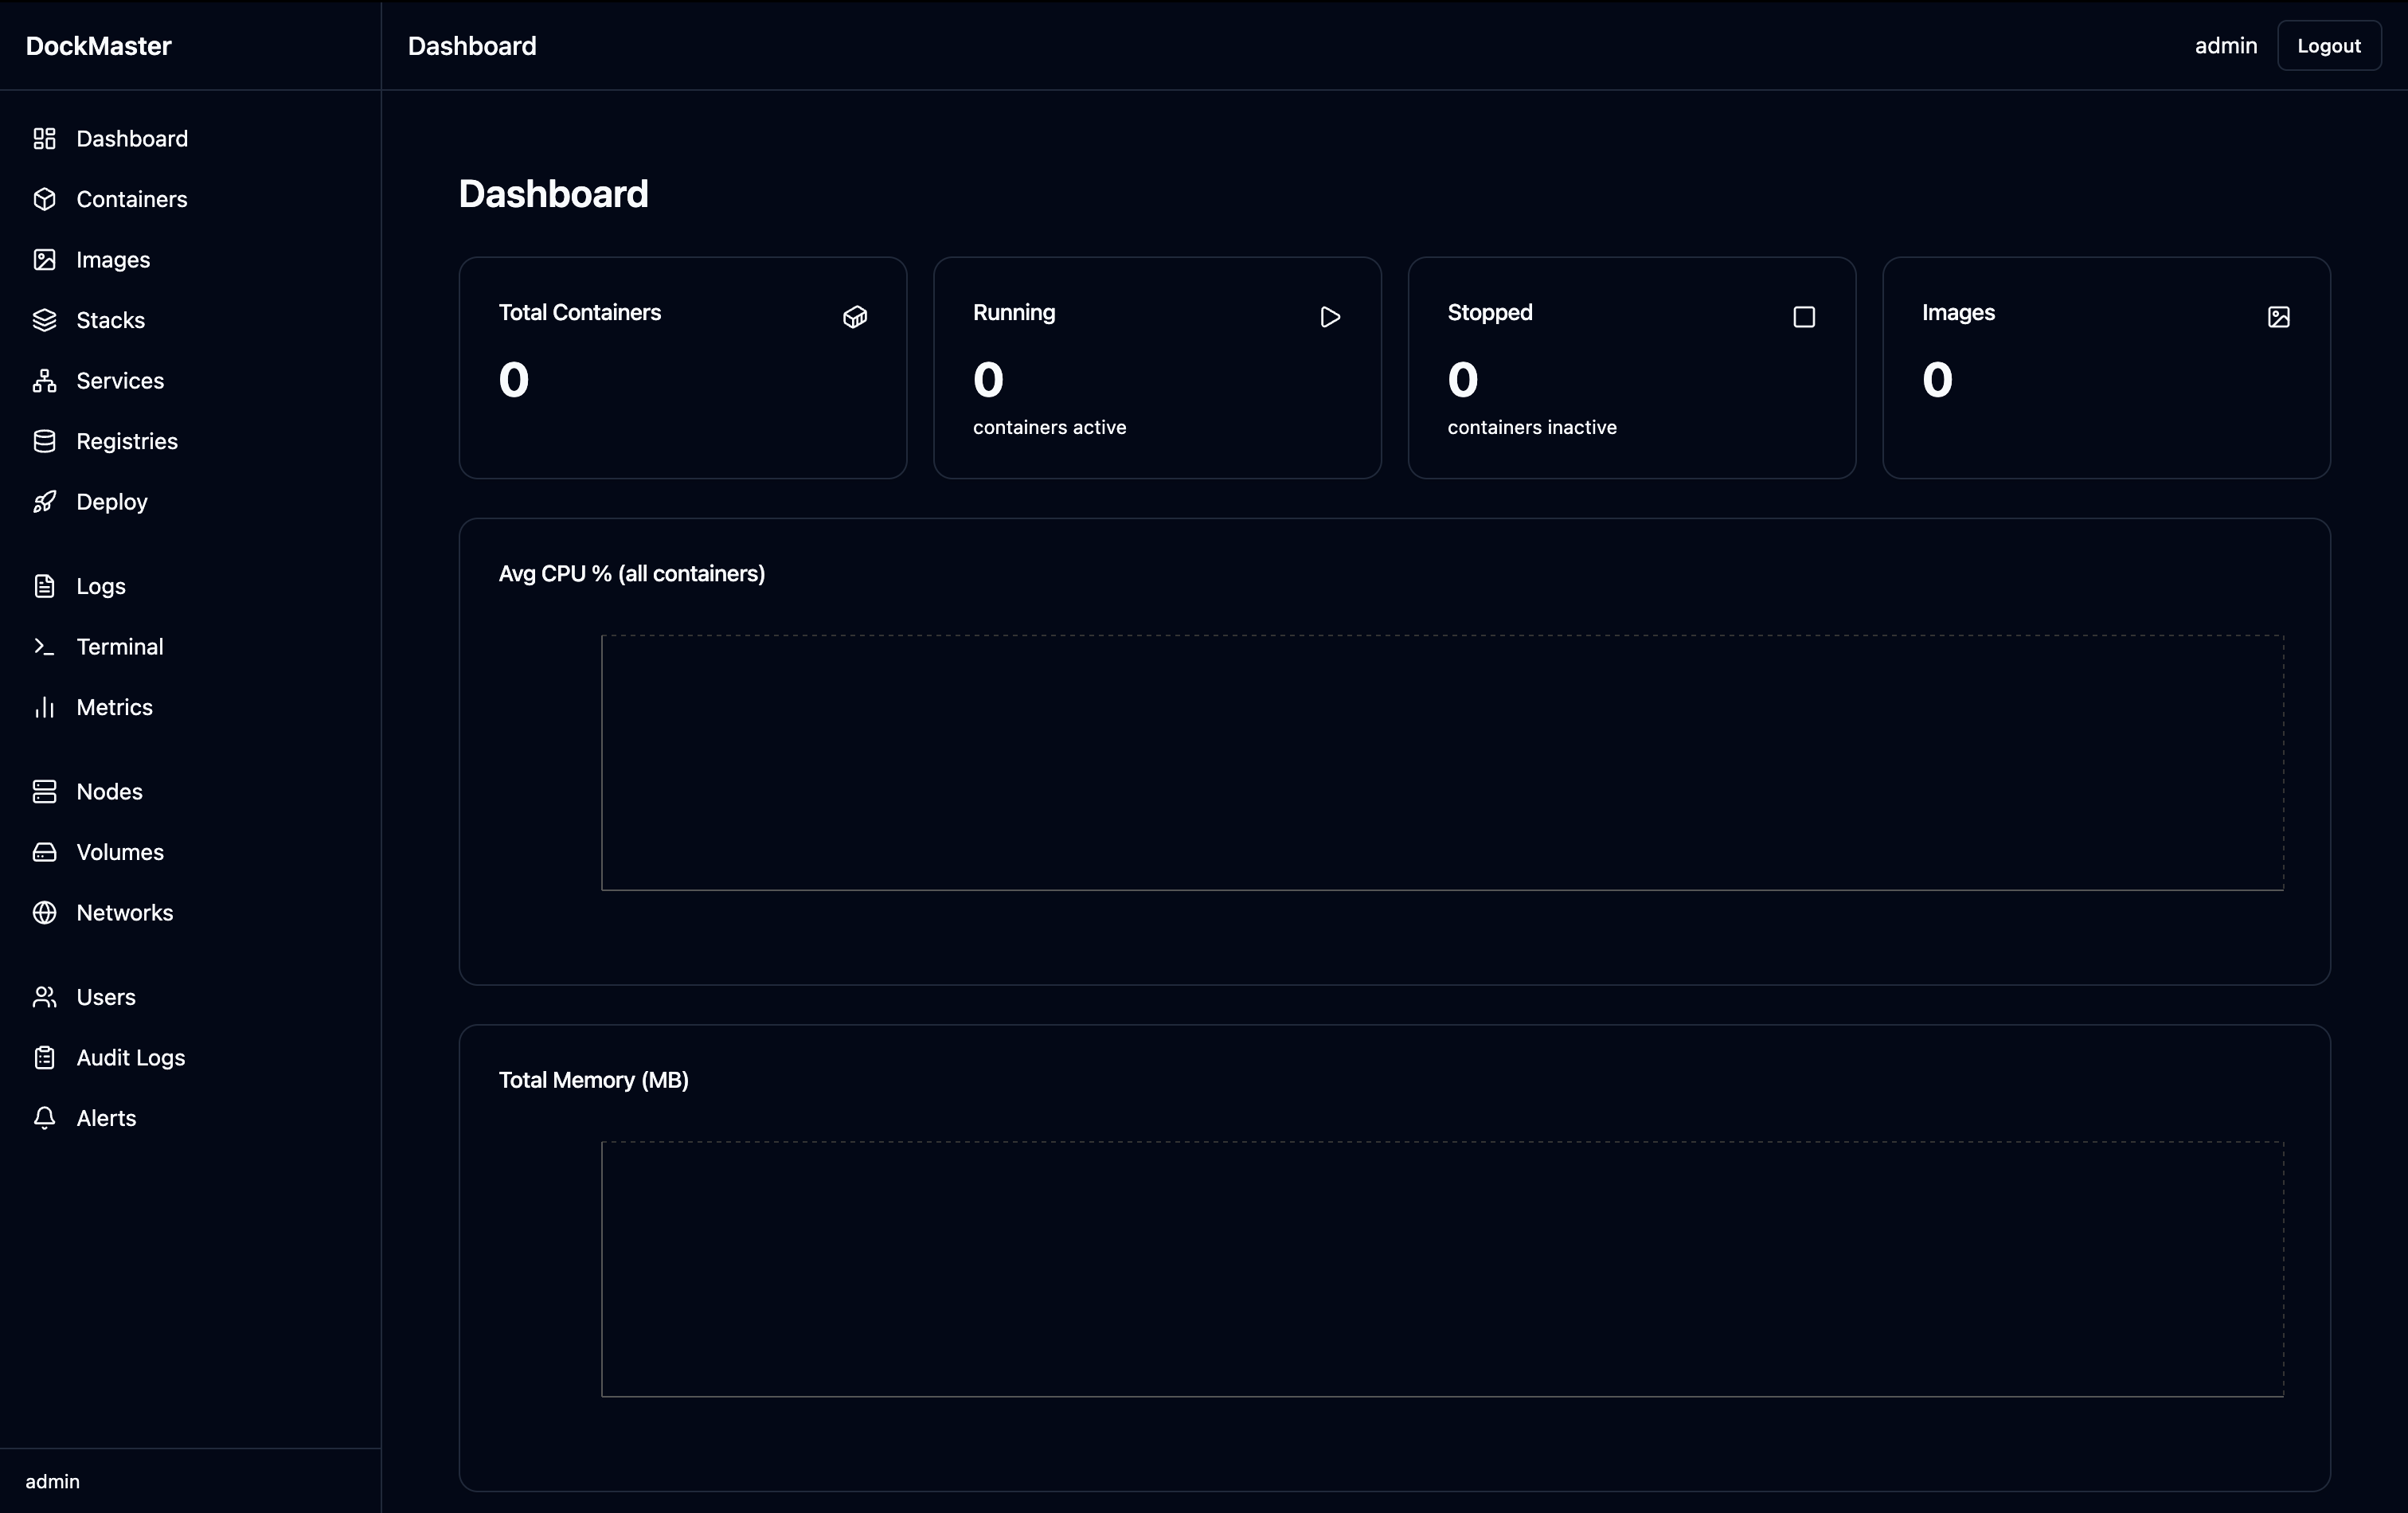Navigate to Volumes in the sidebar
This screenshot has width=2408, height=1513.
120,852
